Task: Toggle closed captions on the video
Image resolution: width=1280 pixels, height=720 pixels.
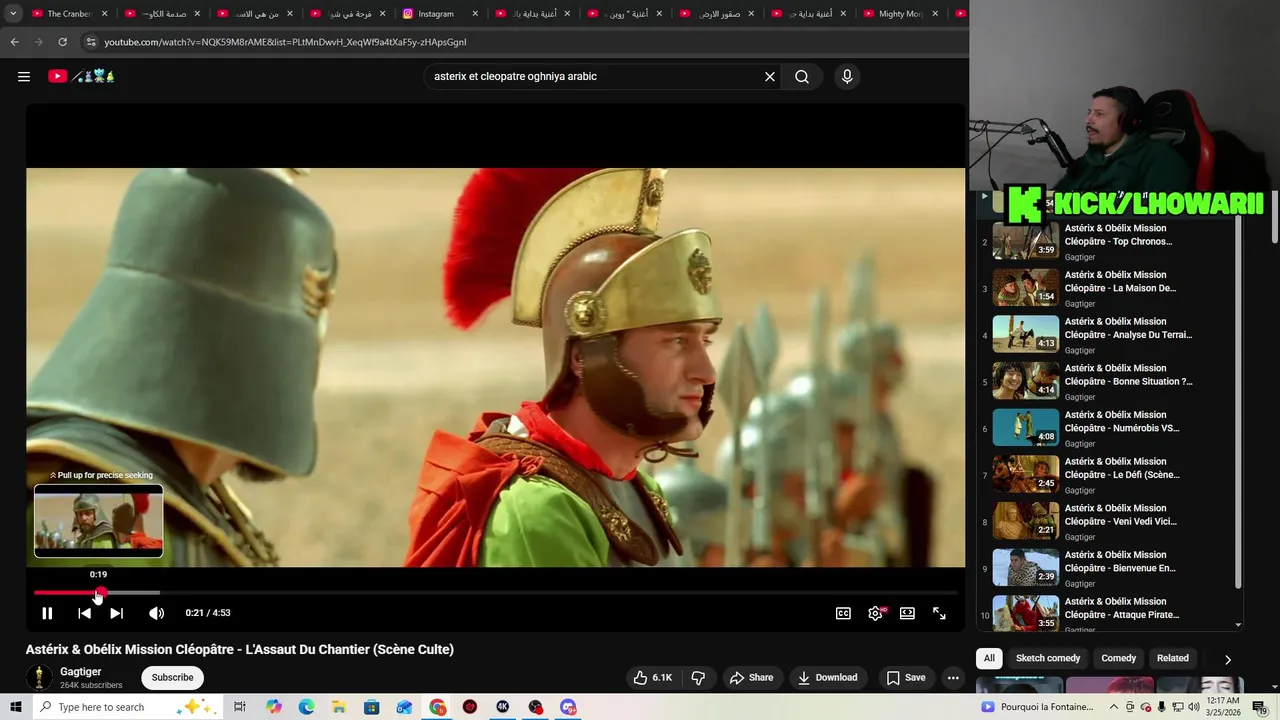Action: 843,613
